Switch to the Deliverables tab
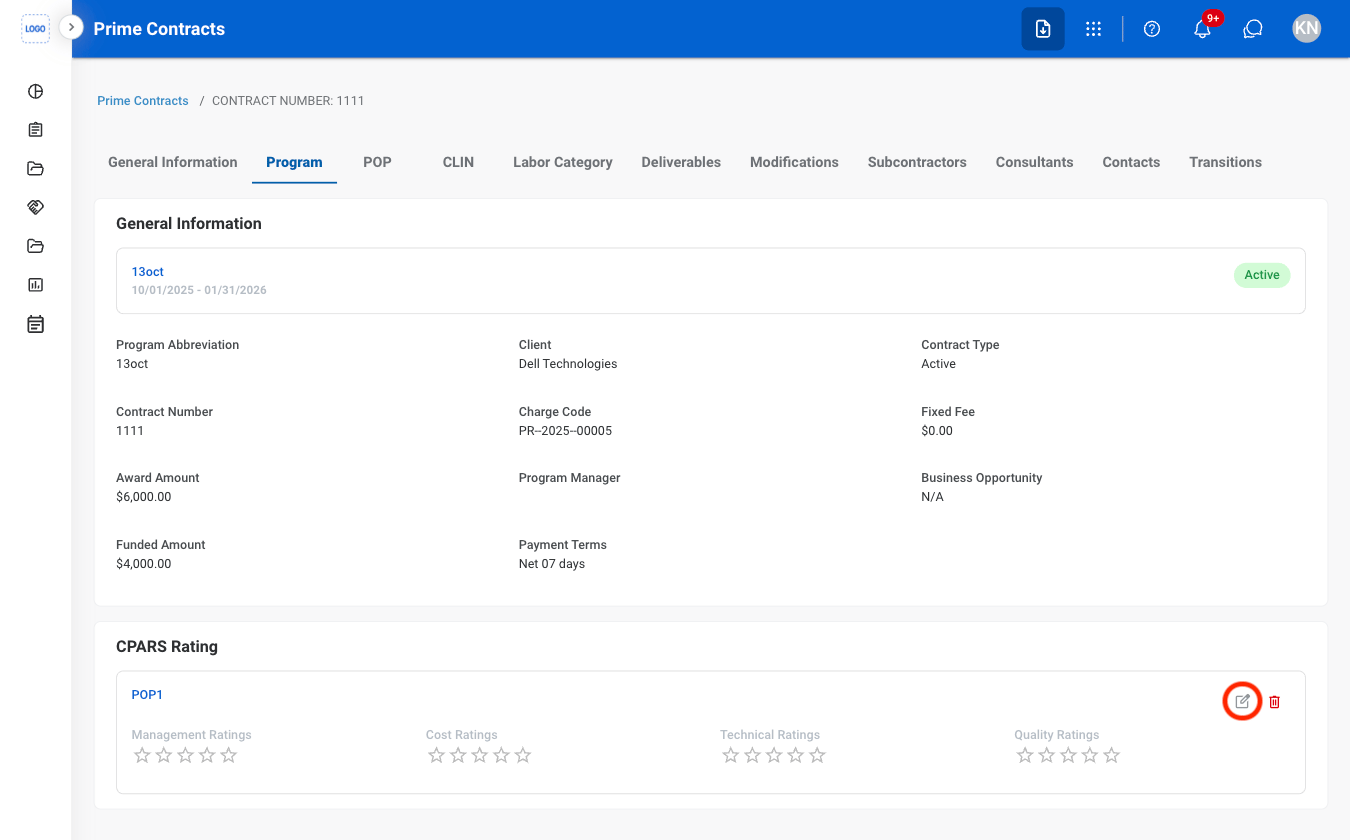This screenshot has width=1350, height=840. pos(681,162)
